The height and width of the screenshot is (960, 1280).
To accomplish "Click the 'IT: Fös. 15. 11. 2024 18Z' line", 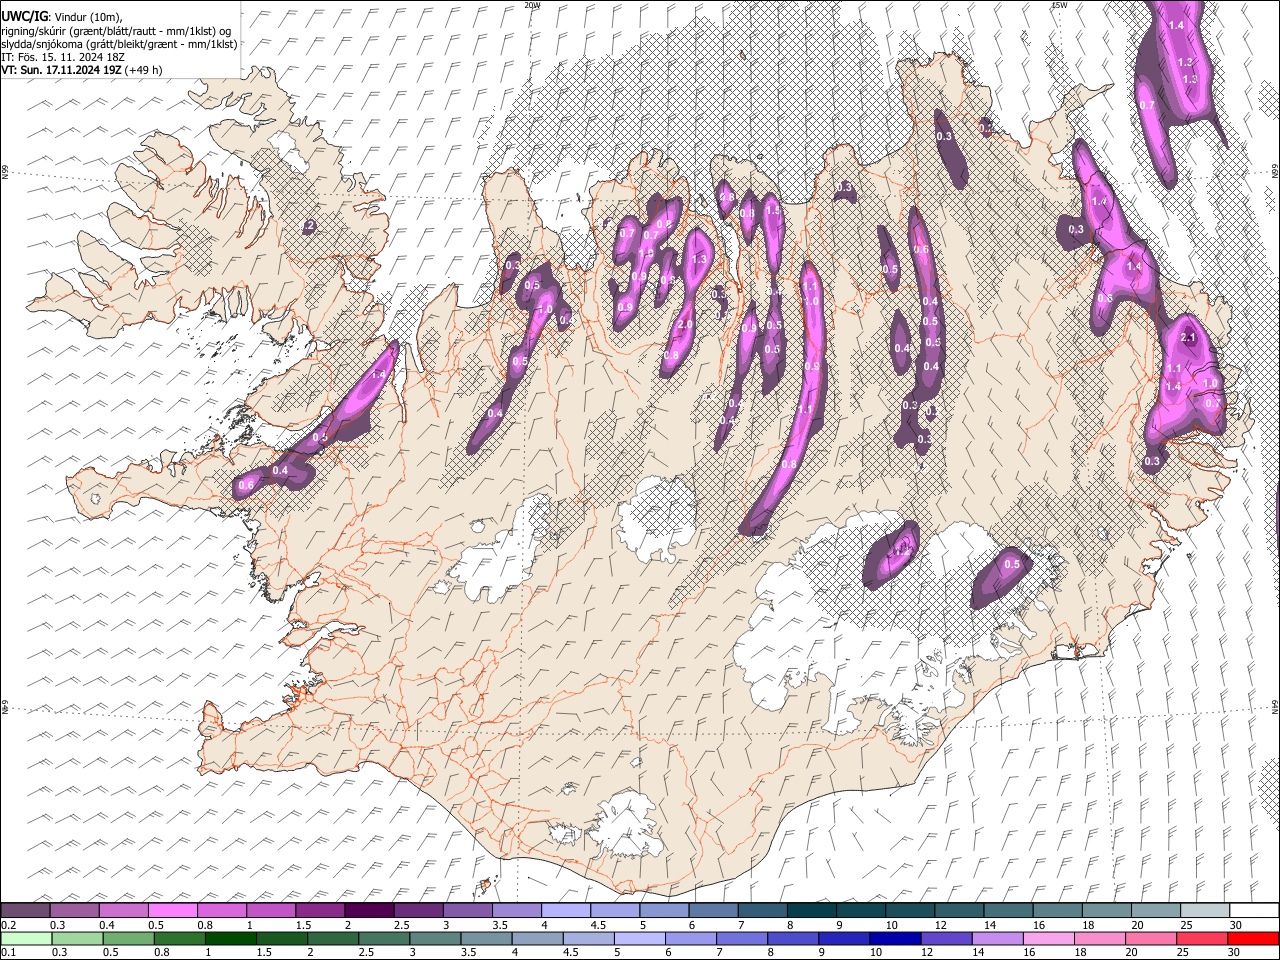I will point(63,57).
